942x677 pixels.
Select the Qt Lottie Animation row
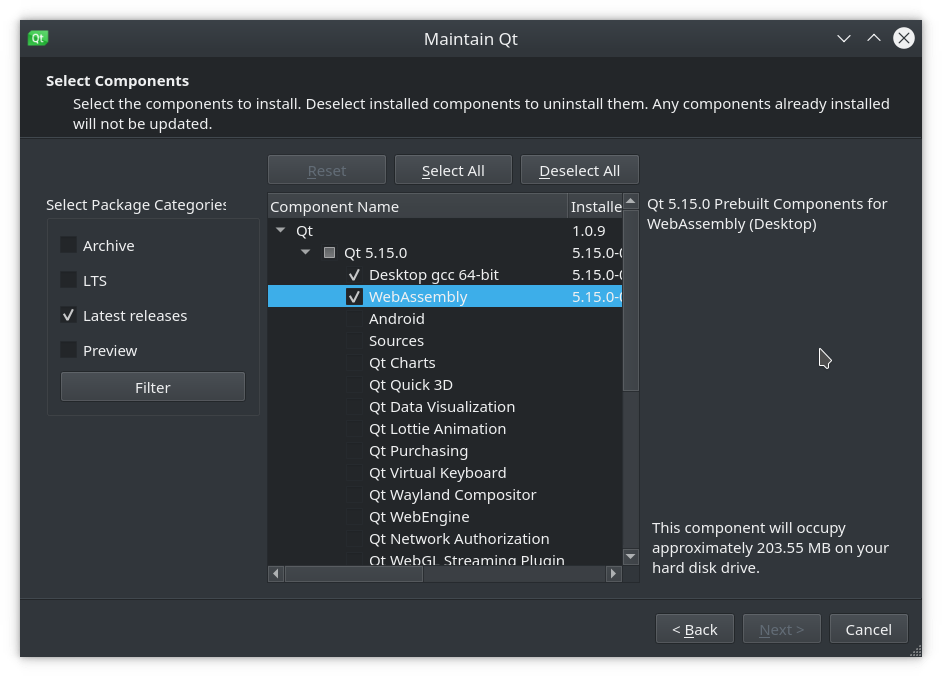pyautogui.click(x=445, y=429)
